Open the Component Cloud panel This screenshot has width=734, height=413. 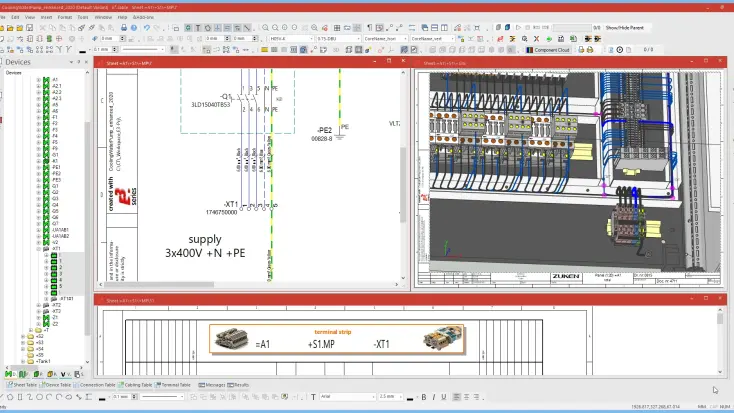tap(551, 49)
